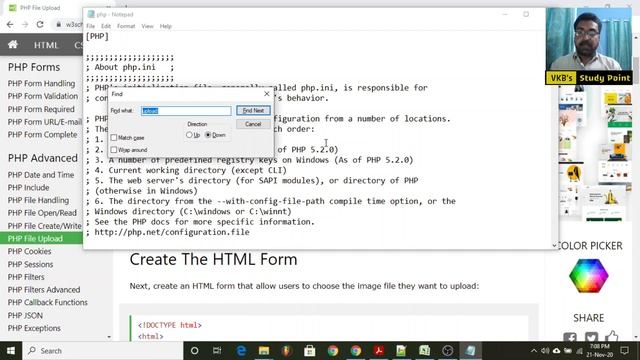Click the volume icon in the system tray
This screenshot has width=640, height=360.
(545, 351)
